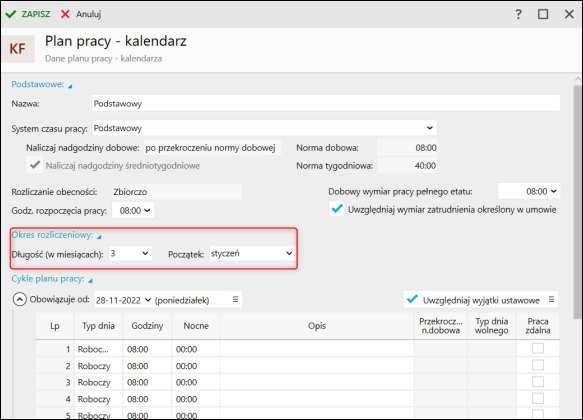The image size is (583, 420).
Task: Check Praca zdalna box for row 1
Action: coord(538,348)
